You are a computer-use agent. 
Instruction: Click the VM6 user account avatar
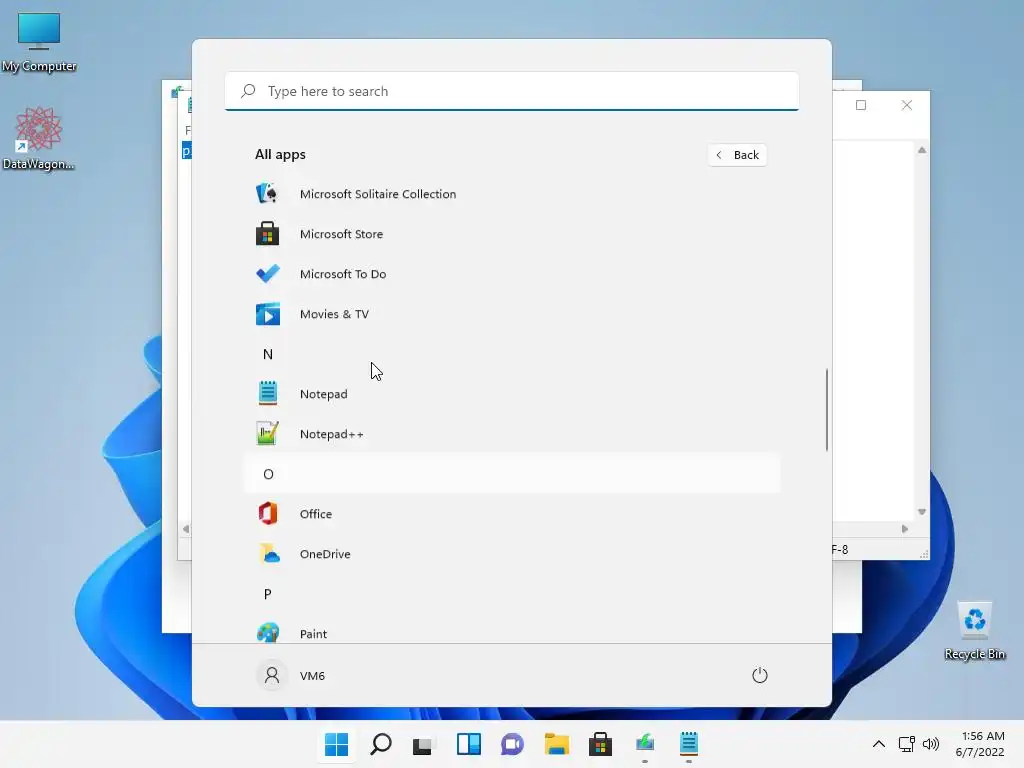point(272,675)
